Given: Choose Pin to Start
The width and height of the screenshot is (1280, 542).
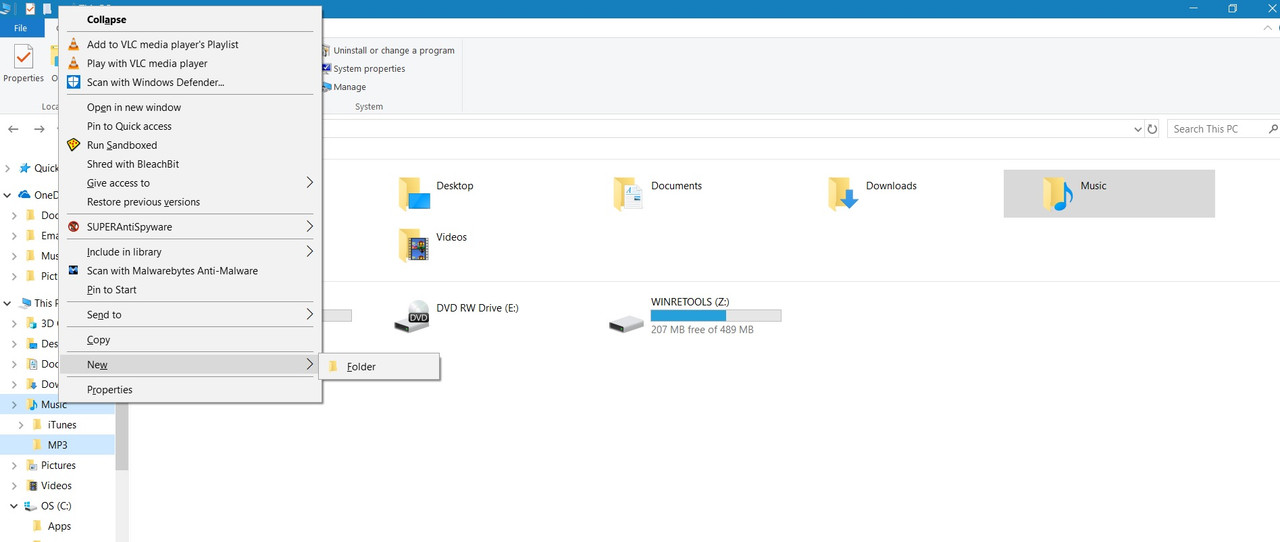Looking at the screenshot, I should pyautogui.click(x=190, y=290).
